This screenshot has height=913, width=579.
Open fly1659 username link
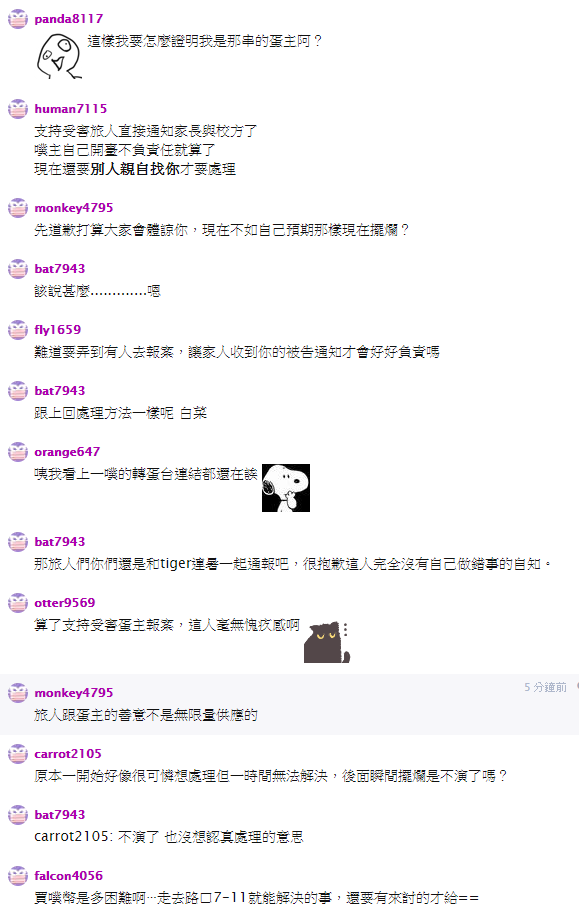click(58, 330)
